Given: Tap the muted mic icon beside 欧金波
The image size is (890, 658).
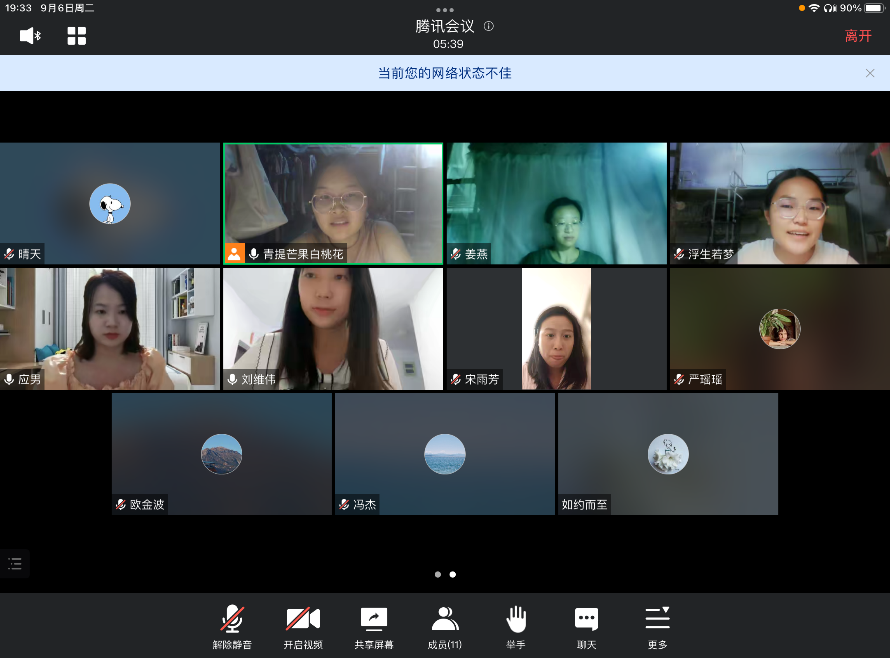Looking at the screenshot, I should click(121, 504).
